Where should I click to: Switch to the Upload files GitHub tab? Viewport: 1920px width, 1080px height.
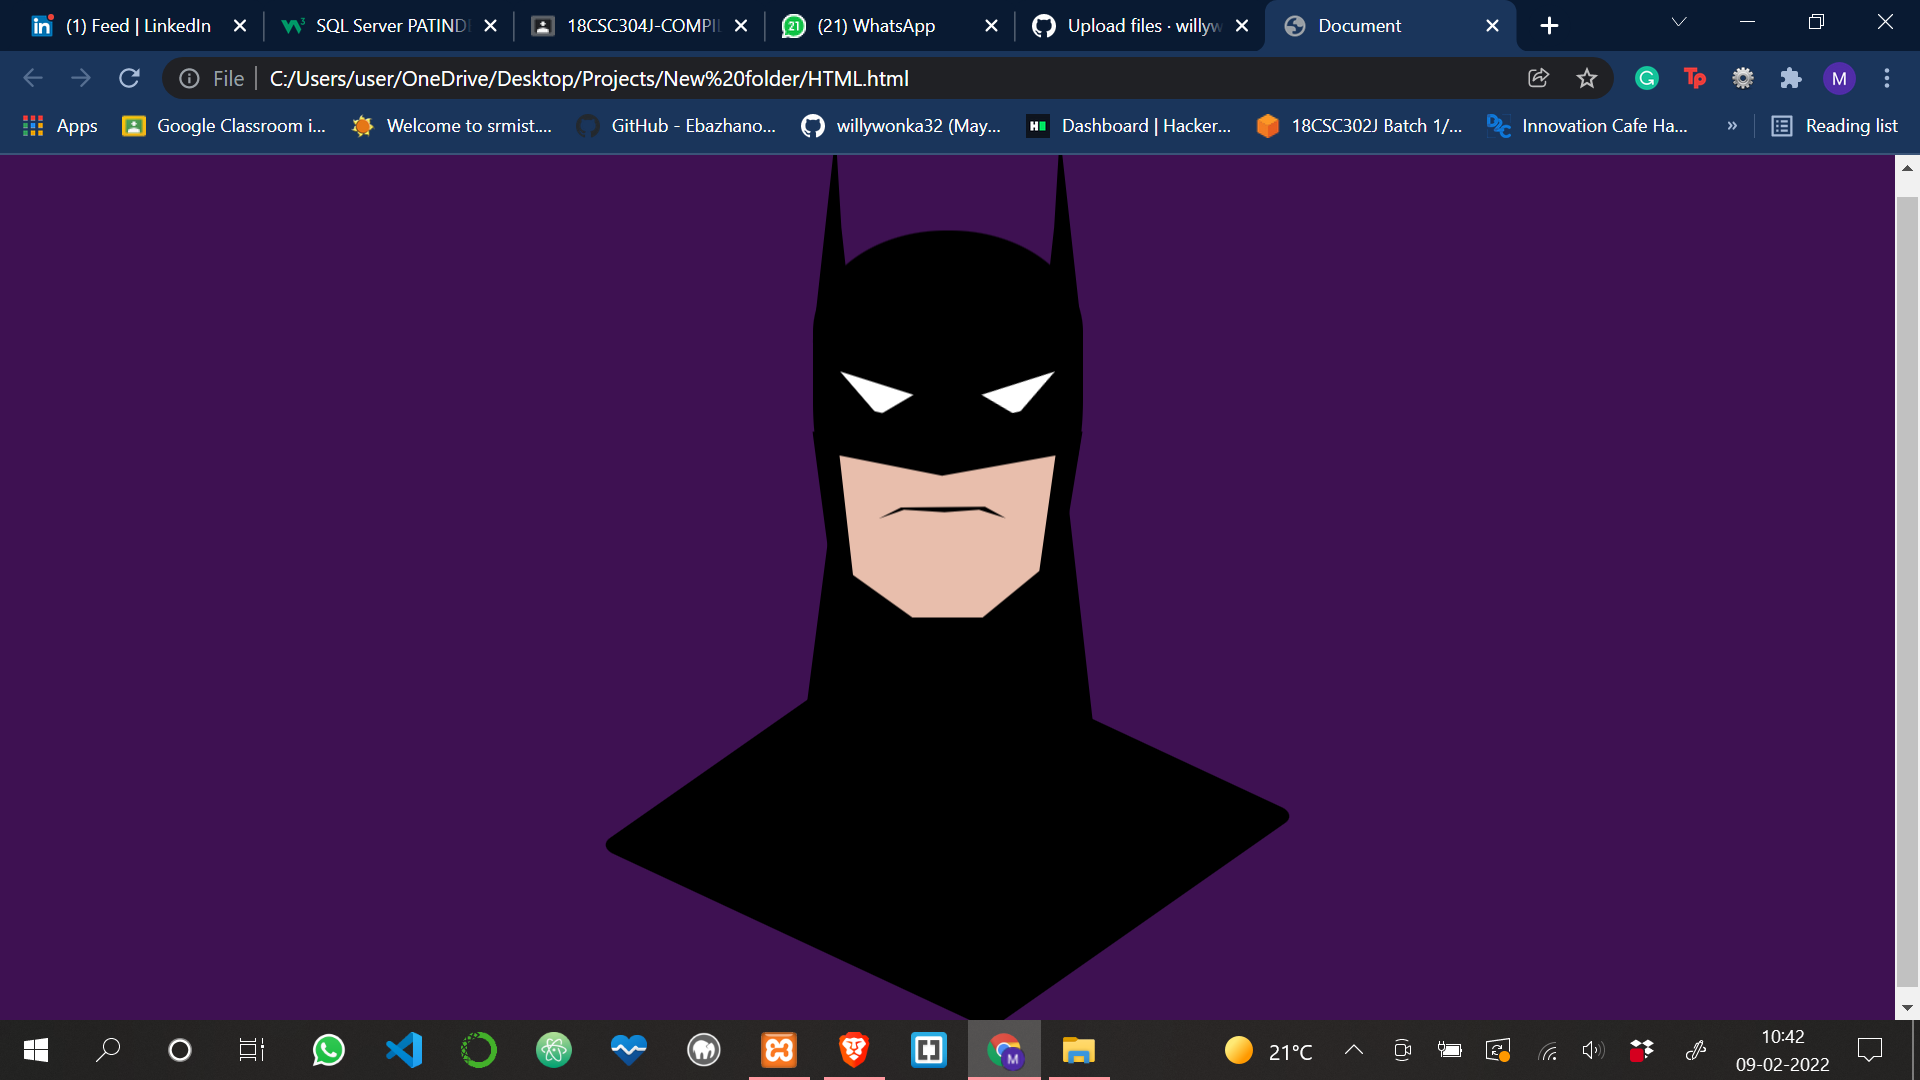pos(1140,25)
